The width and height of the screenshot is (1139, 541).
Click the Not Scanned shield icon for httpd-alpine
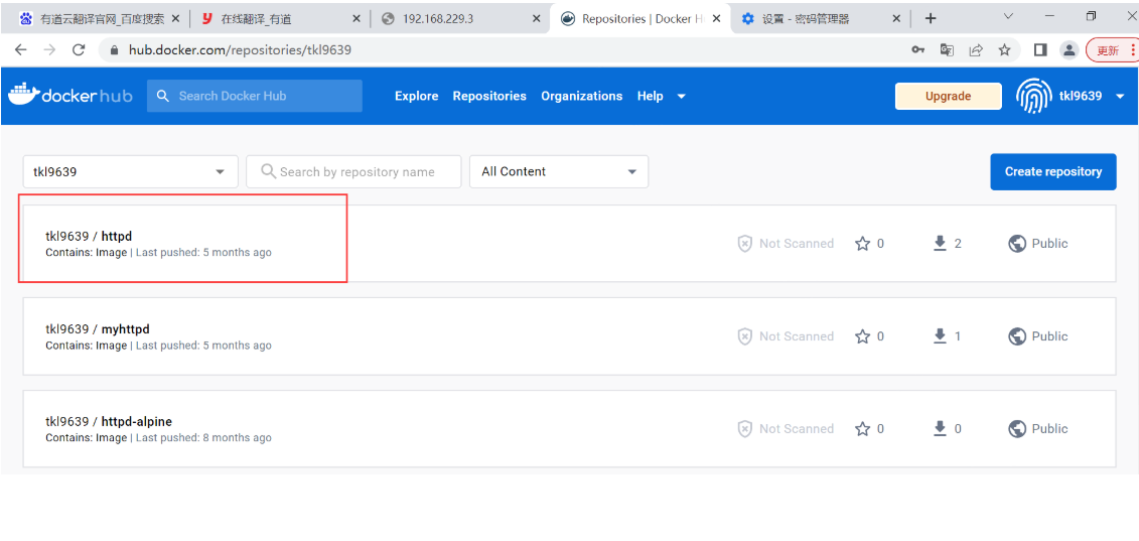click(745, 429)
